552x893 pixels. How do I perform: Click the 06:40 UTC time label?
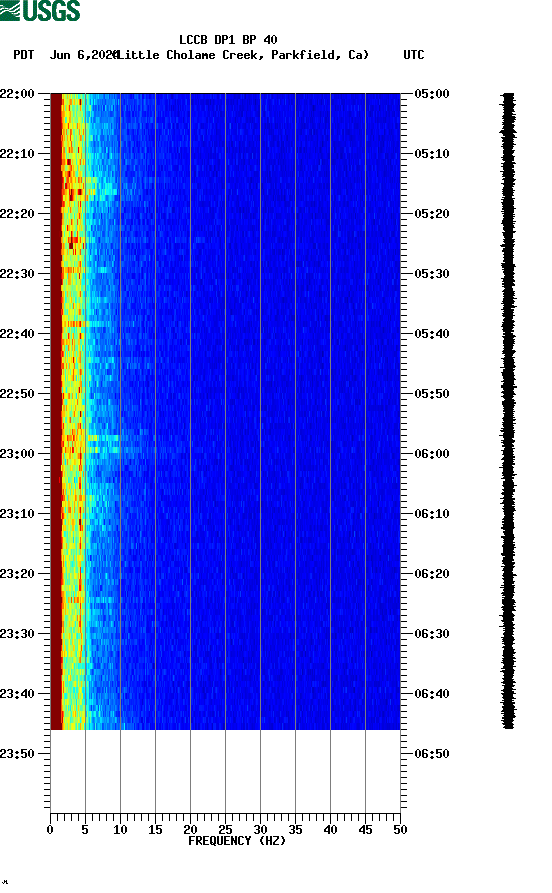[x=432, y=694]
